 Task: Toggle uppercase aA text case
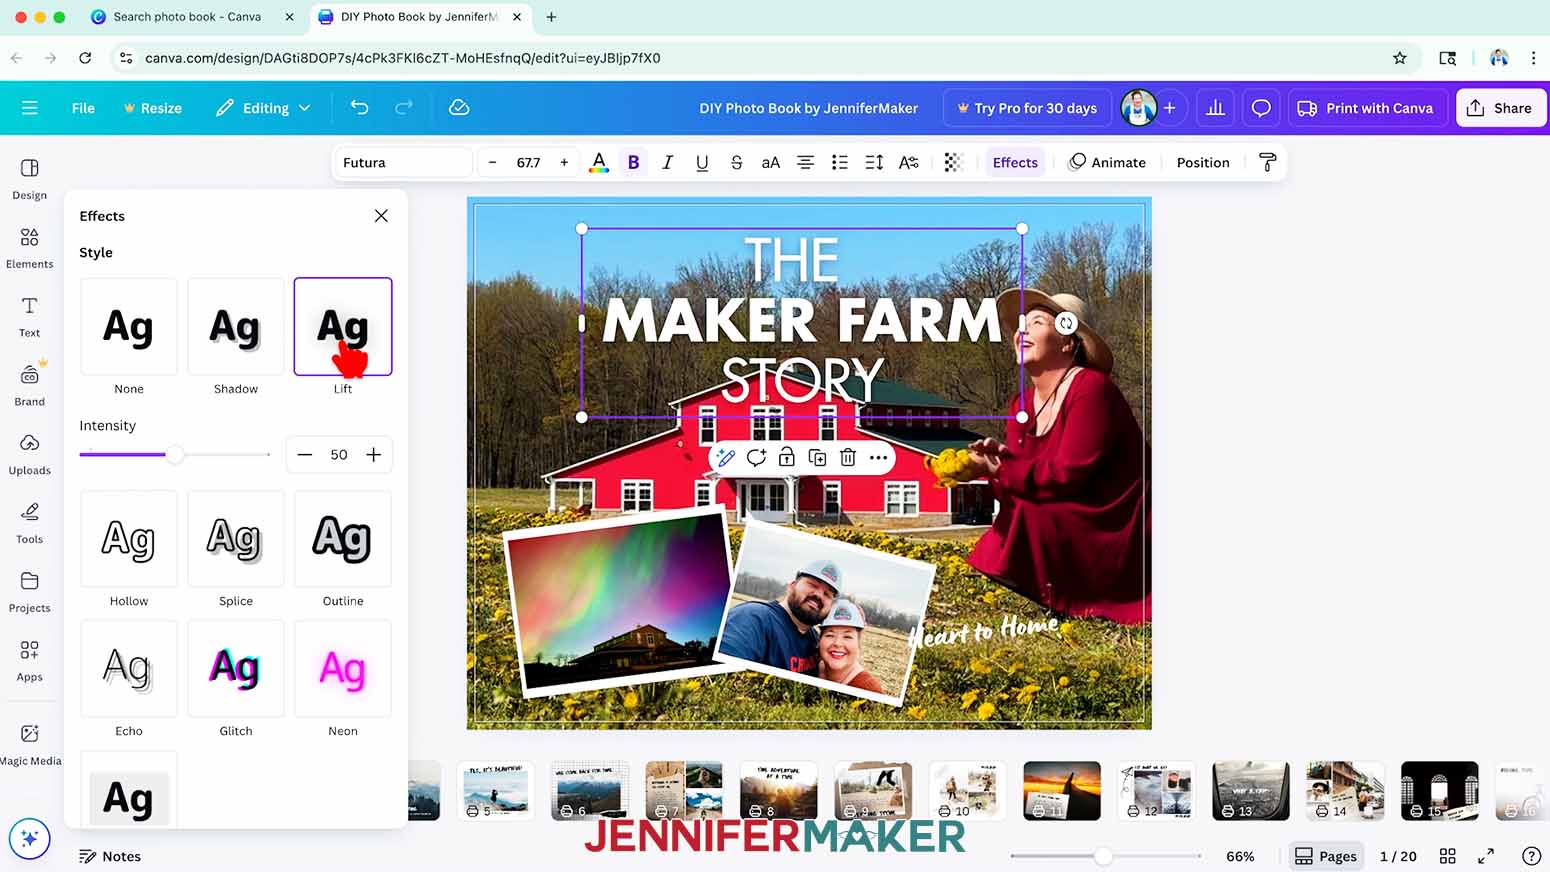click(x=771, y=163)
